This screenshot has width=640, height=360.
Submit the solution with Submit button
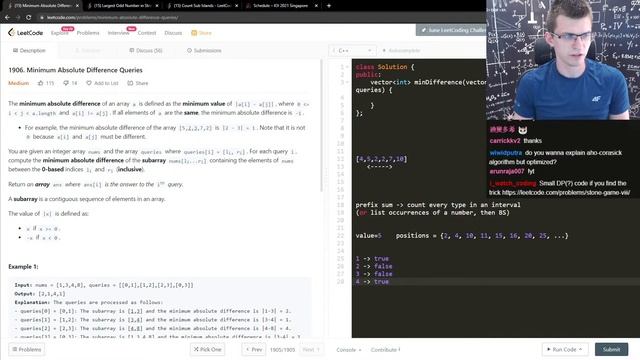(x=611, y=349)
